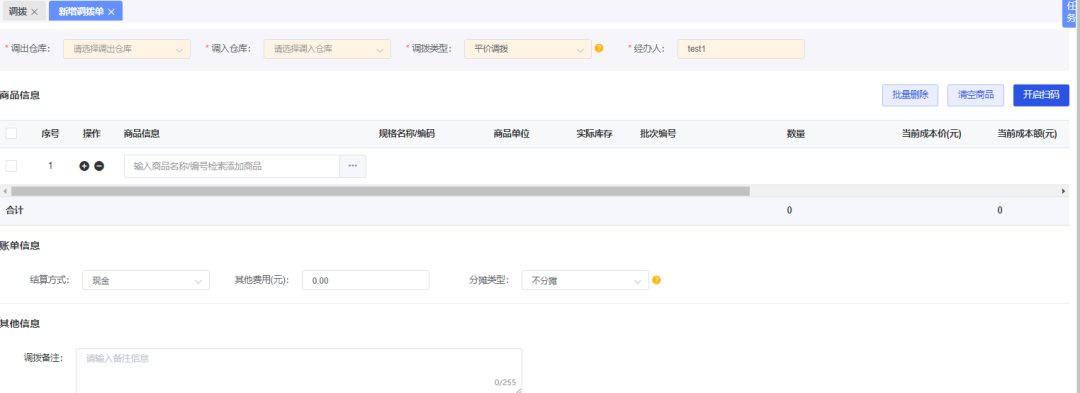Click the 合计 label in the total row
The height and width of the screenshot is (393, 1080).
click(x=14, y=211)
